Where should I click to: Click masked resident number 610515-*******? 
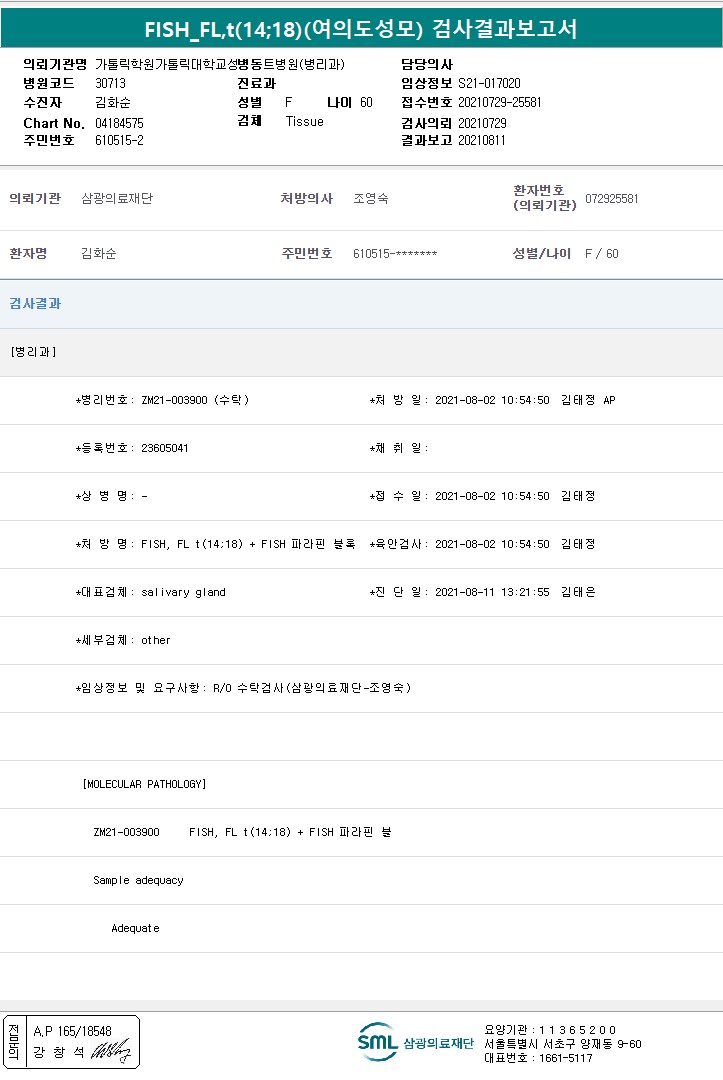point(394,254)
